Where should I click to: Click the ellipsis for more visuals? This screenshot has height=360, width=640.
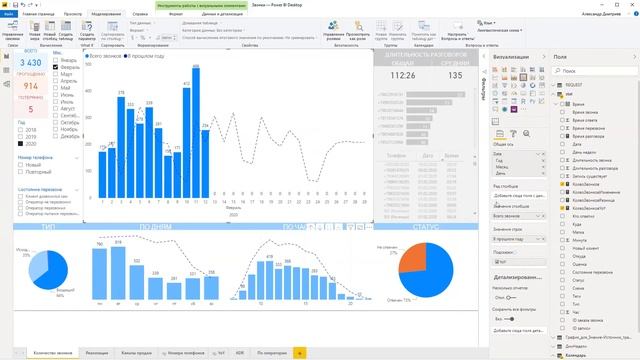tap(523, 109)
